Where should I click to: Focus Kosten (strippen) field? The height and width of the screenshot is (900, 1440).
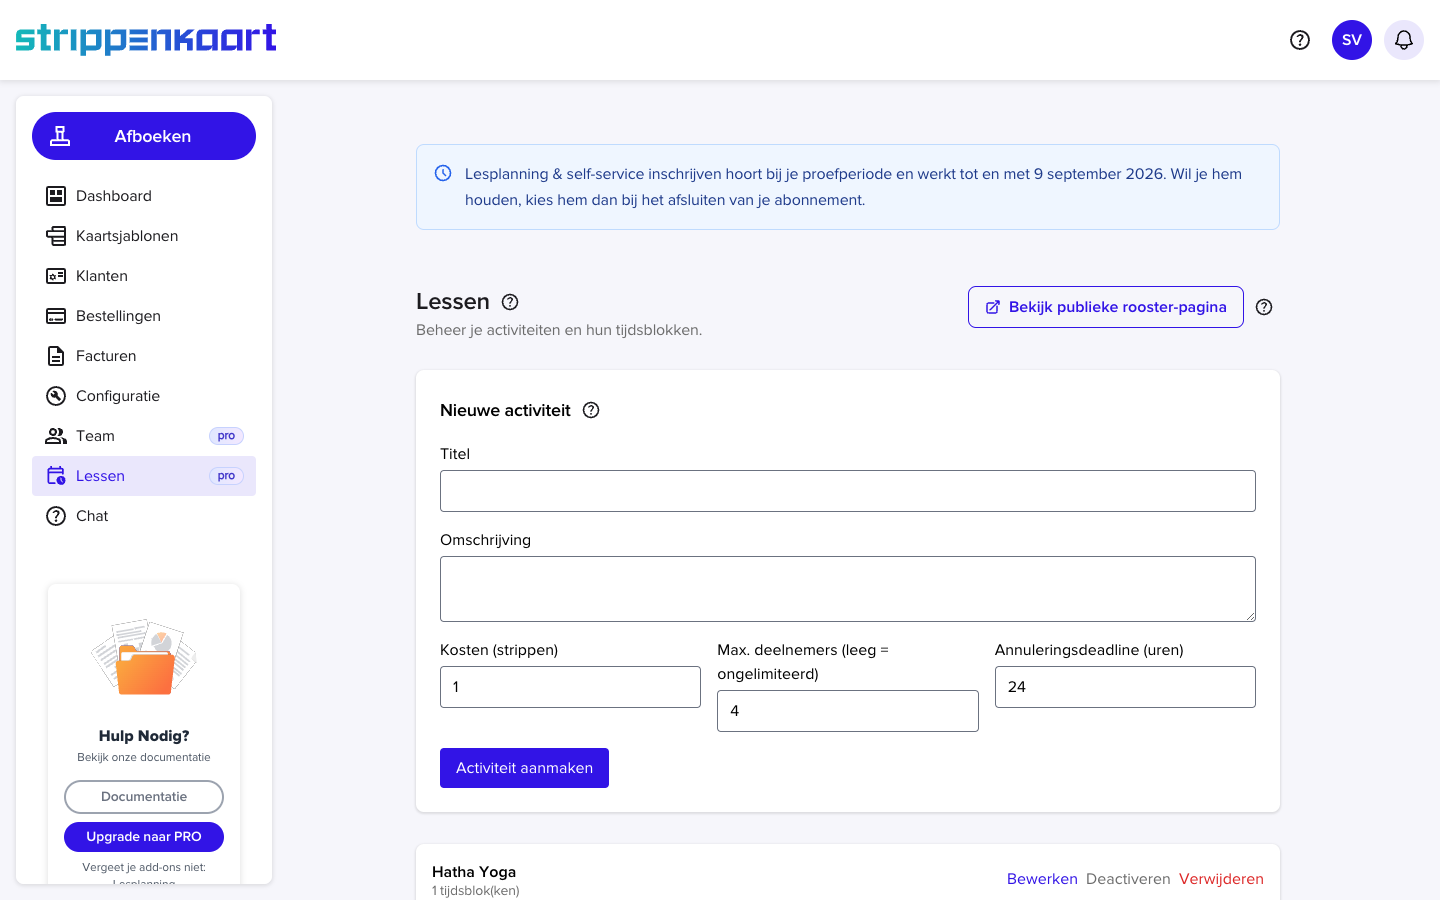coord(570,687)
